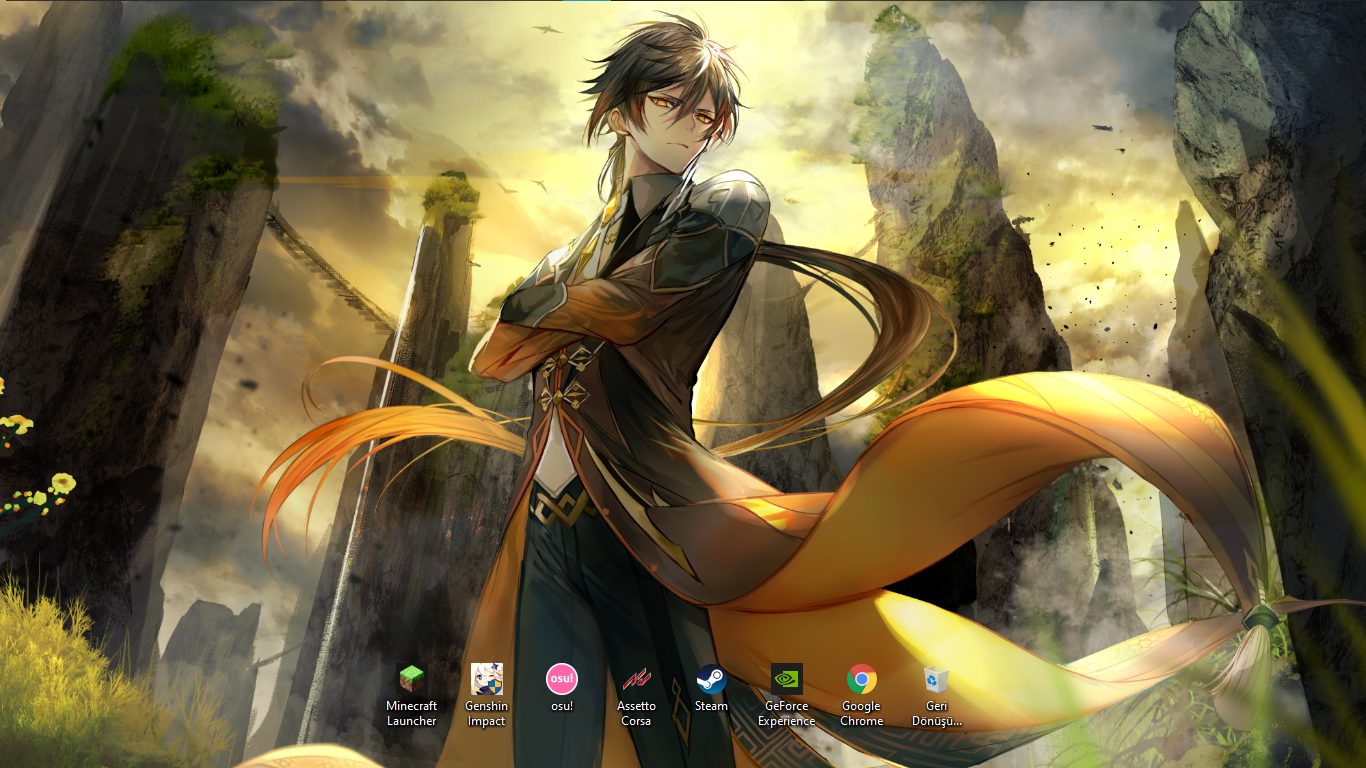Click the "Genshin Impact" label text
The height and width of the screenshot is (768, 1366).
(x=487, y=713)
